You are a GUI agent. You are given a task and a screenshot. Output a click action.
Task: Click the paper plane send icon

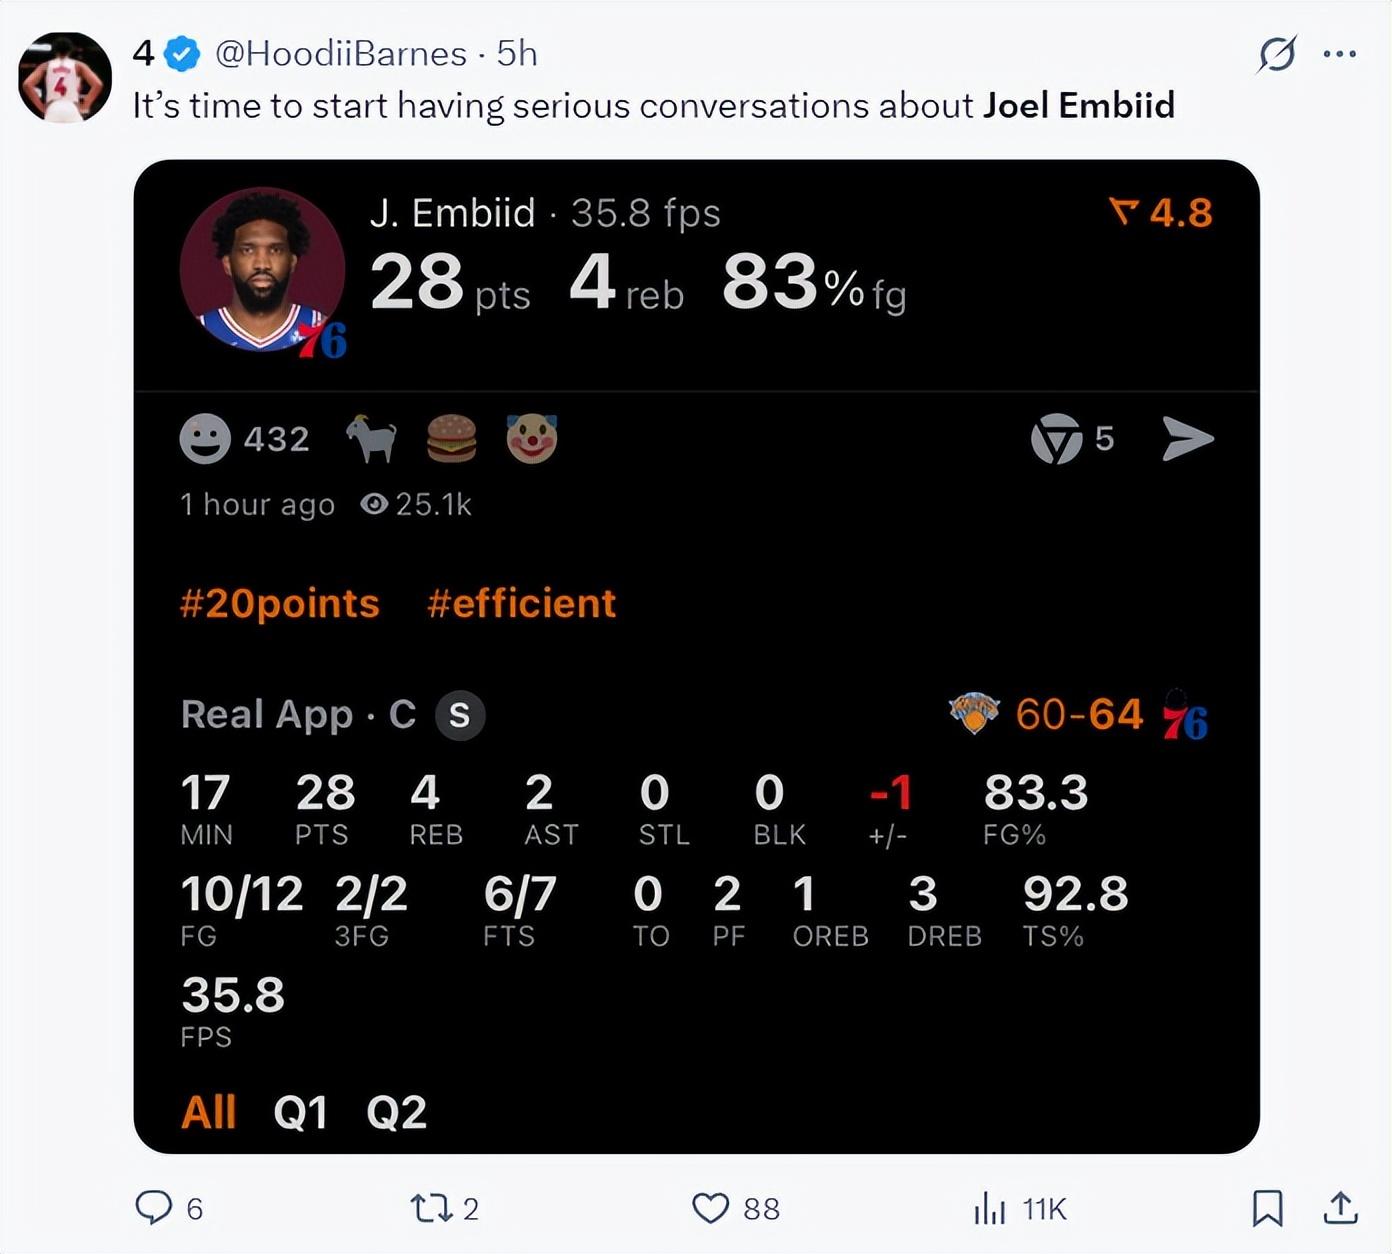1188,439
